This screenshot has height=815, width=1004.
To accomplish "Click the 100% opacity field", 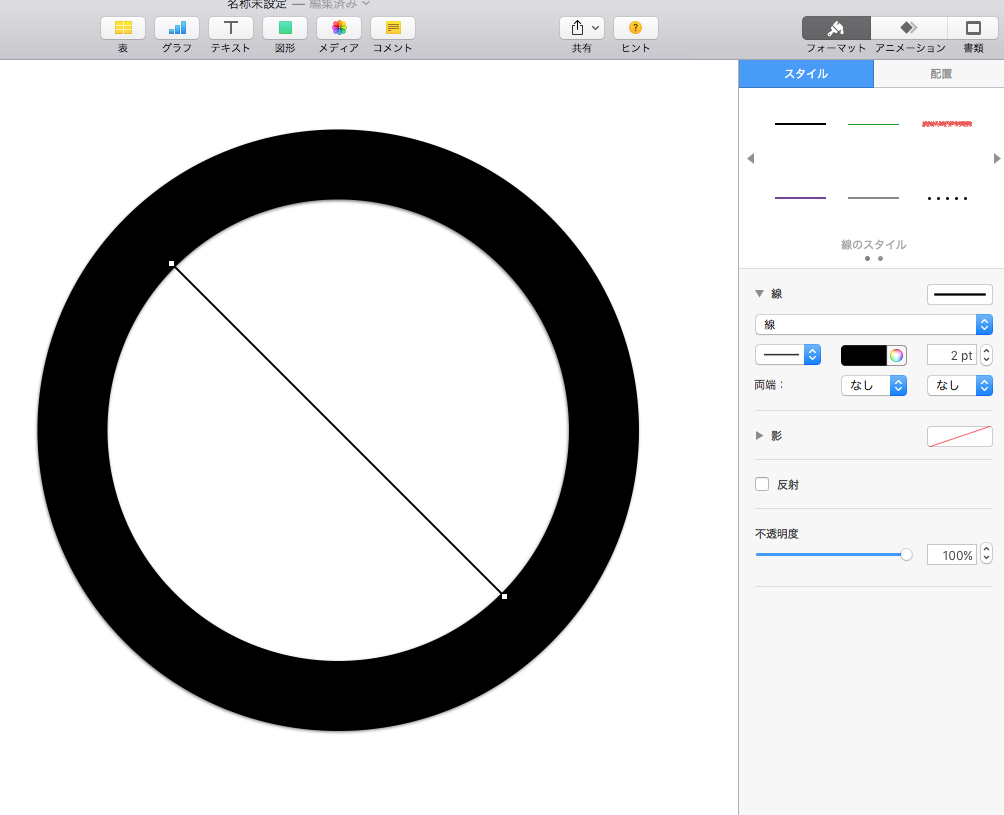I will (x=951, y=554).
